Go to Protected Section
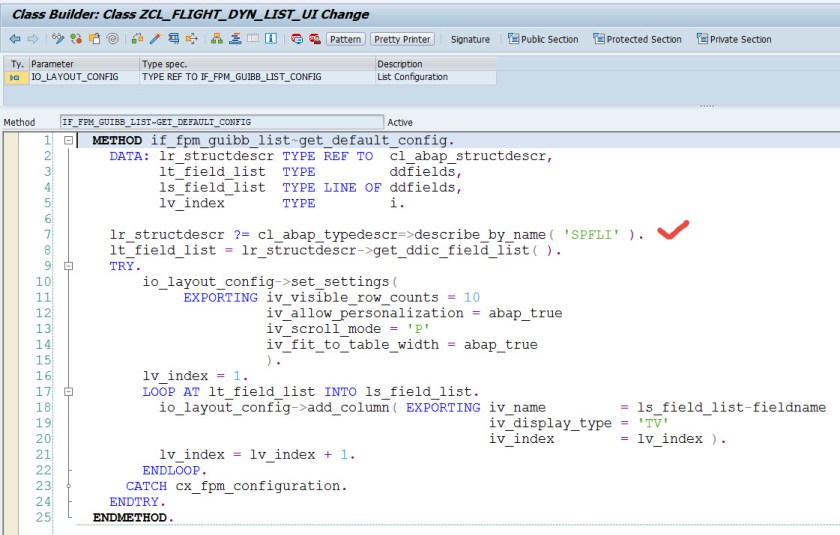The height and width of the screenshot is (535, 840). pos(637,39)
